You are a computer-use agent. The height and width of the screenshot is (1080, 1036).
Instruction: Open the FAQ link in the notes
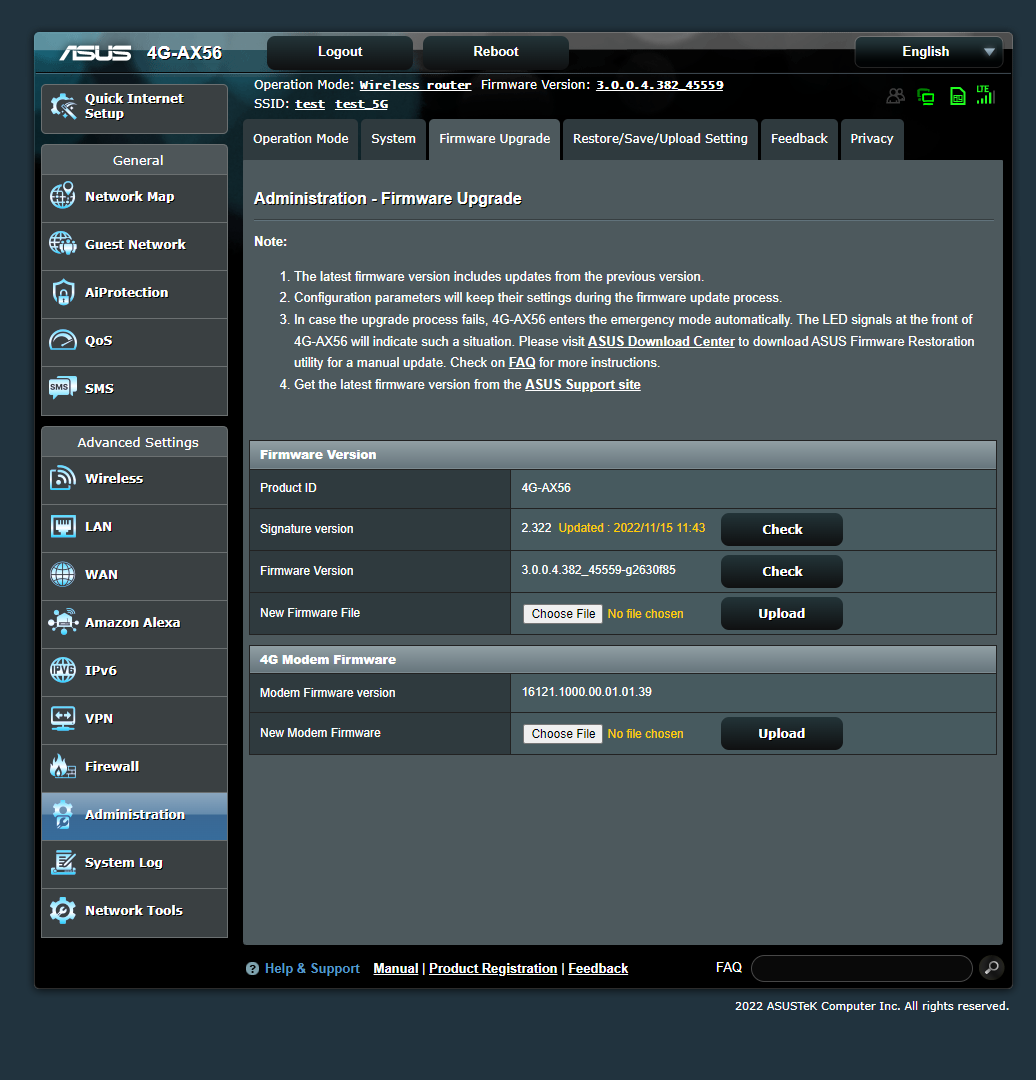point(521,362)
